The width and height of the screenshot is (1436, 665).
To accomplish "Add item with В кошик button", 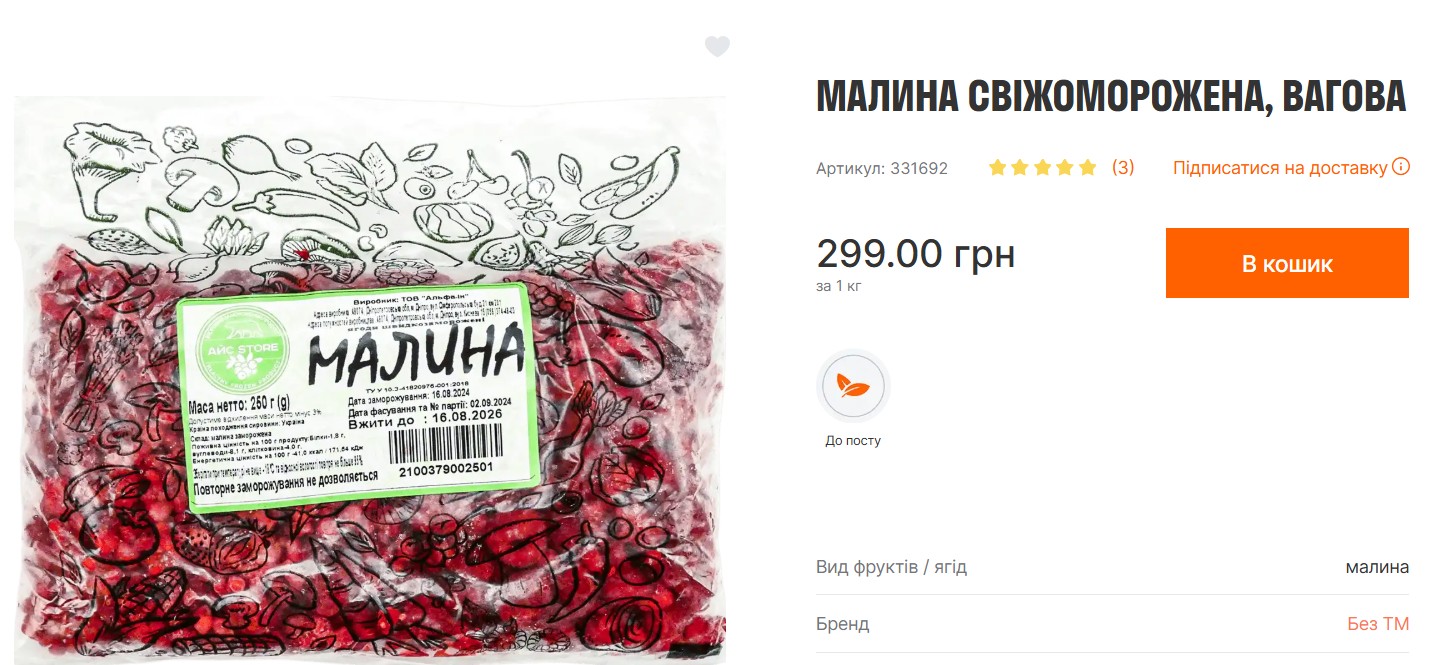I will click(x=1287, y=263).
